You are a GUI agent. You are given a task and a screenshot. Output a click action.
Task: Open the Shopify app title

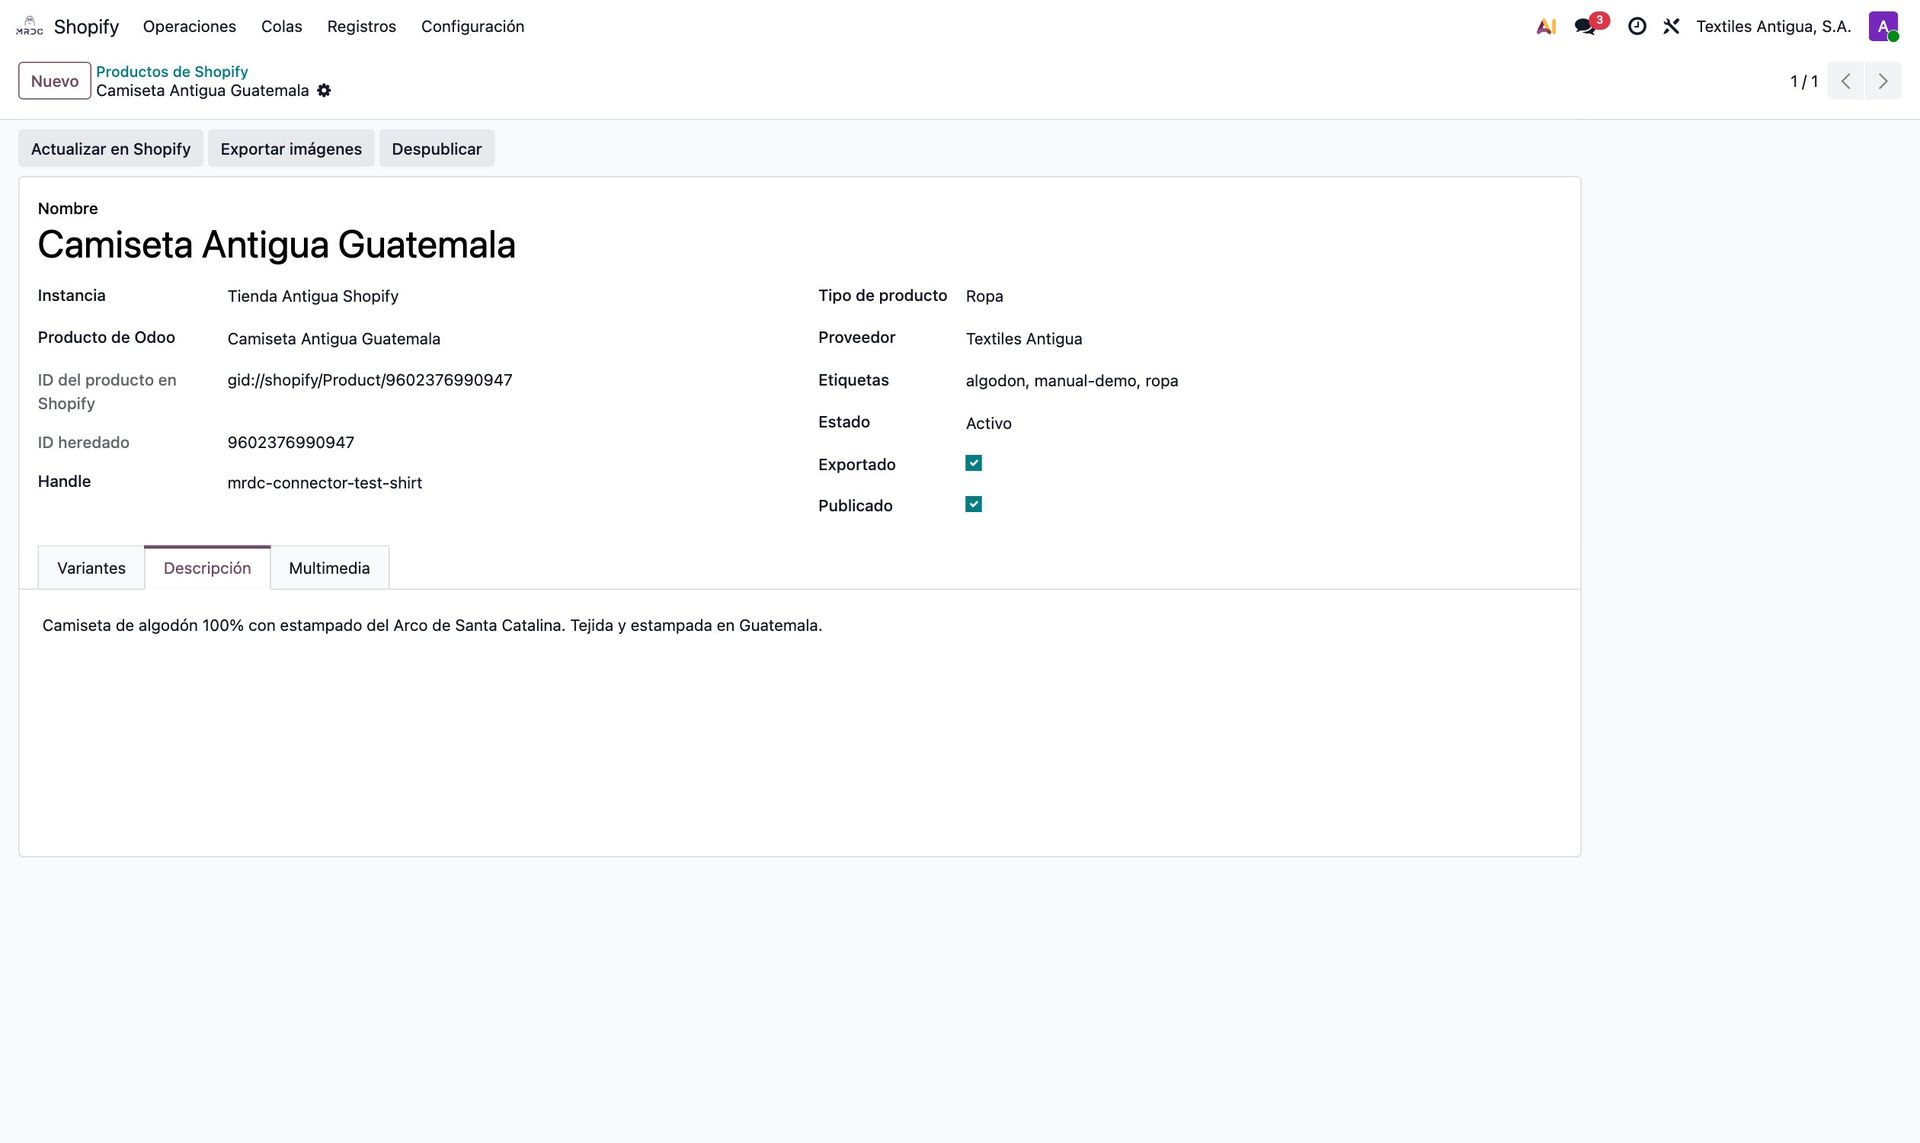tap(86, 27)
